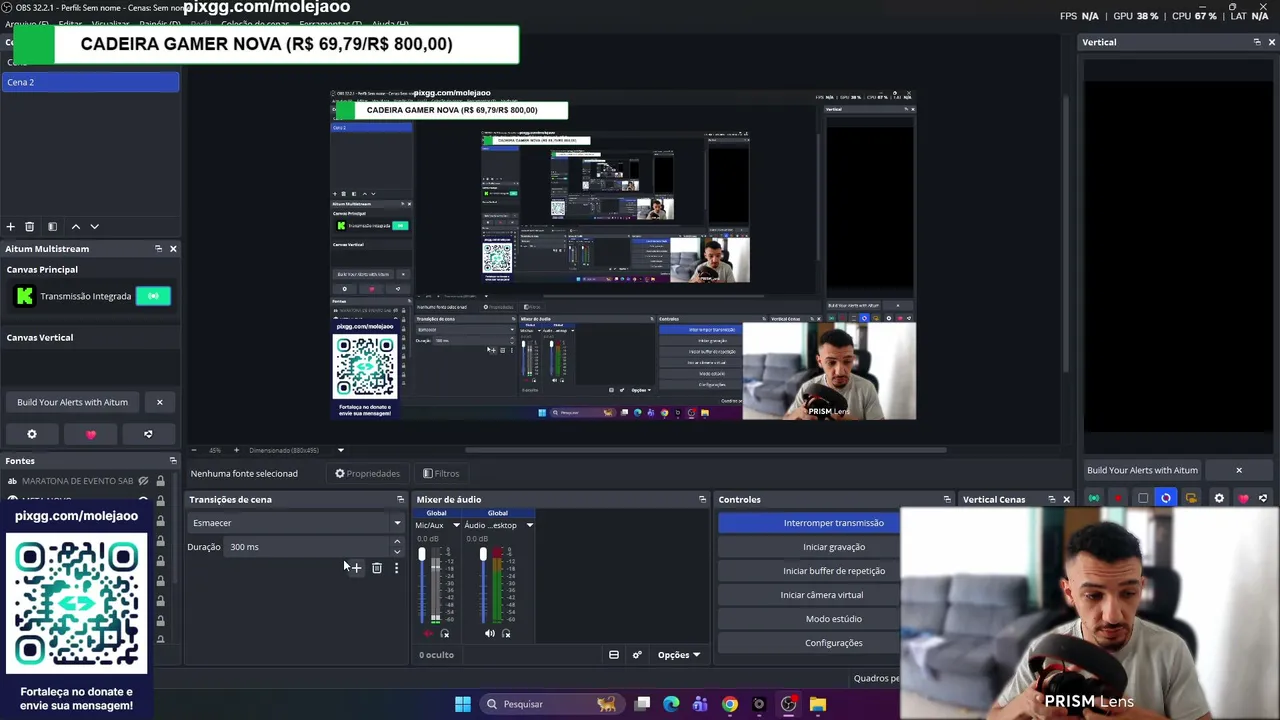Add a new scene with the plus icon
The image size is (1280, 720).
click(x=10, y=227)
